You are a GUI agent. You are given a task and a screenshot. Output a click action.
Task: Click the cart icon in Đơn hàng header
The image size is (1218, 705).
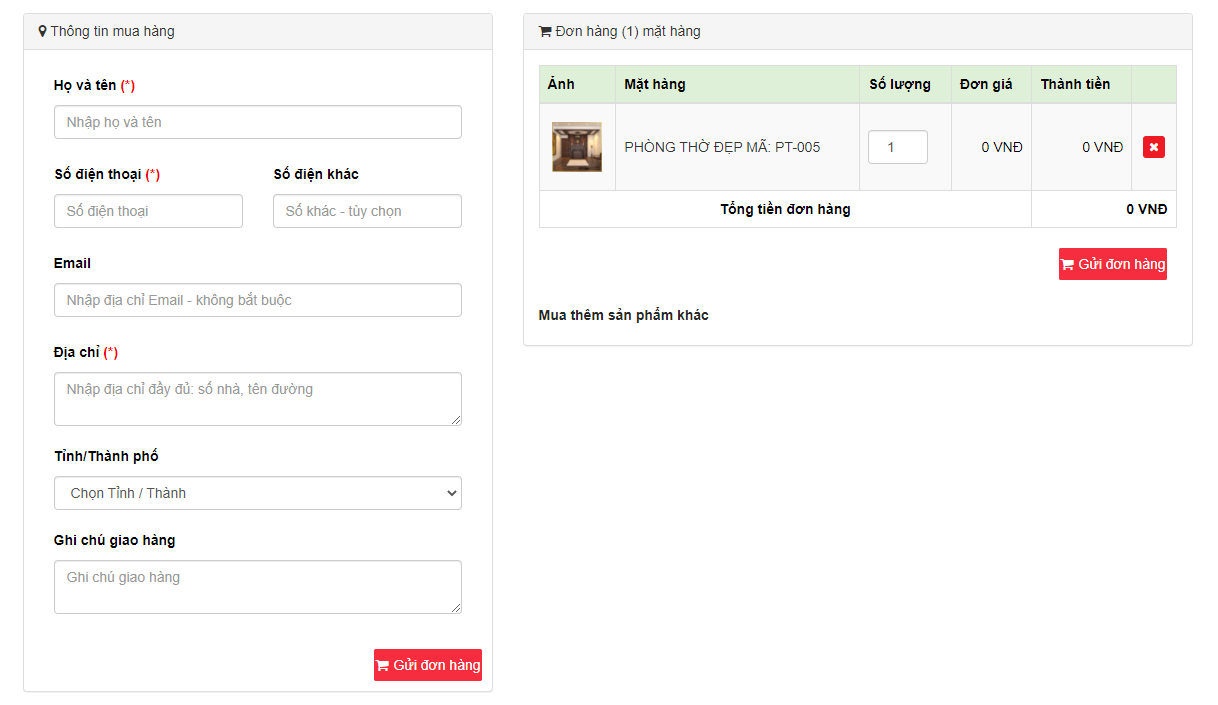(x=545, y=31)
